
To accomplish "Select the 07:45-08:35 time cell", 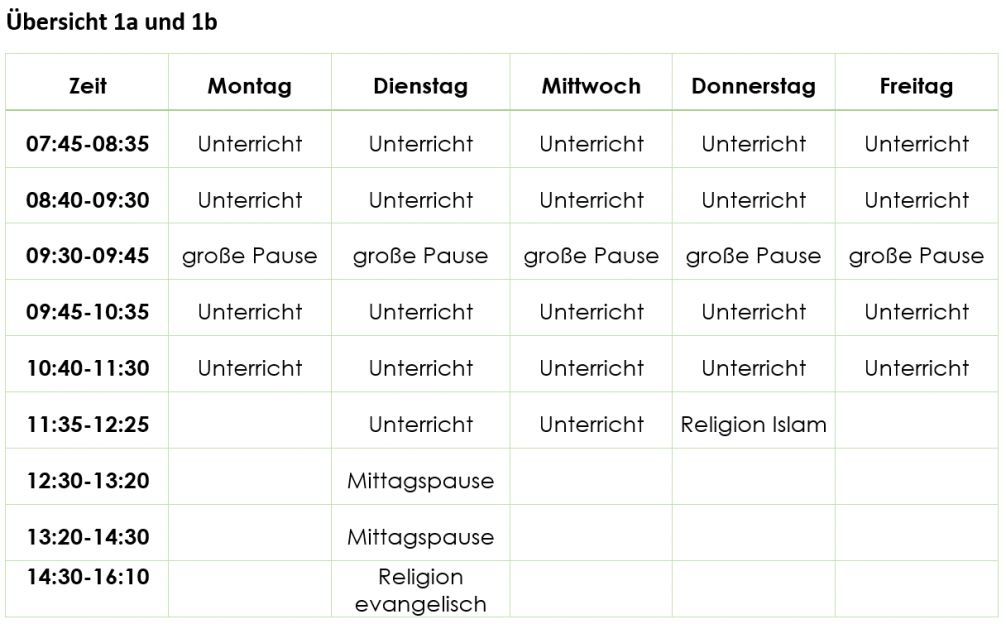I will [88, 144].
